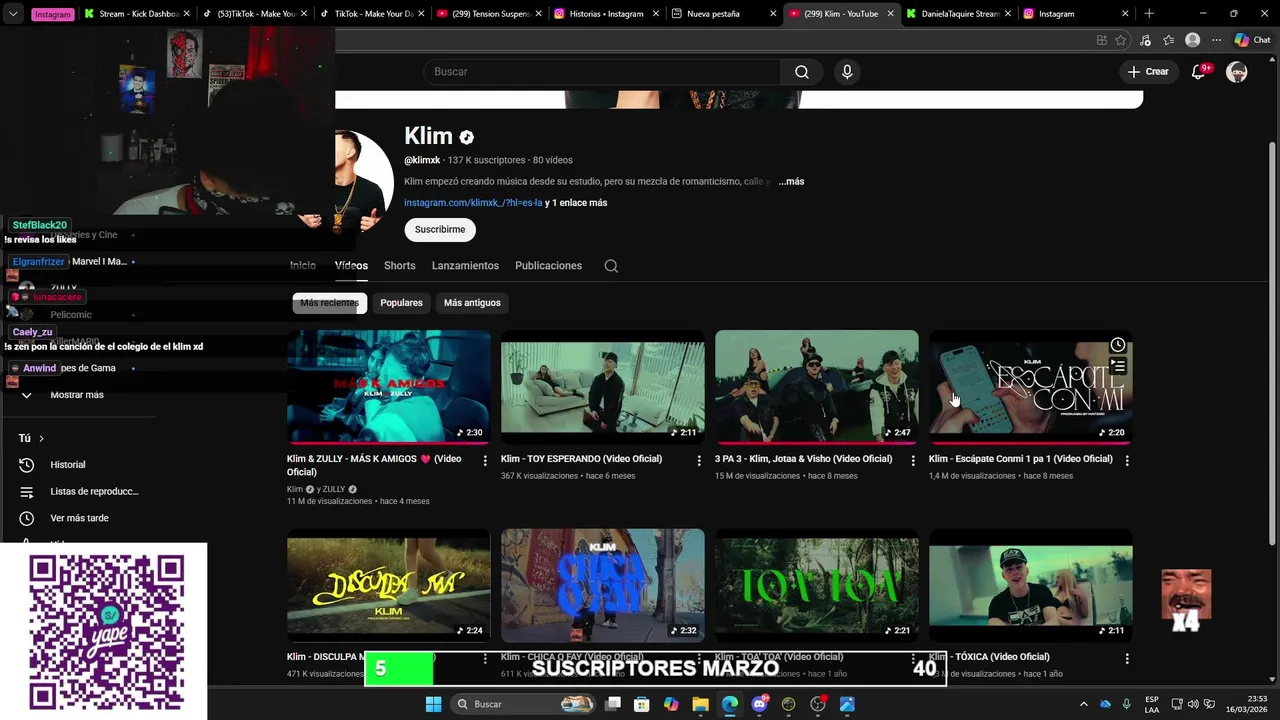The width and height of the screenshot is (1280, 720).
Task: Open Listas de reproducción in sidebar
Action: (x=94, y=492)
